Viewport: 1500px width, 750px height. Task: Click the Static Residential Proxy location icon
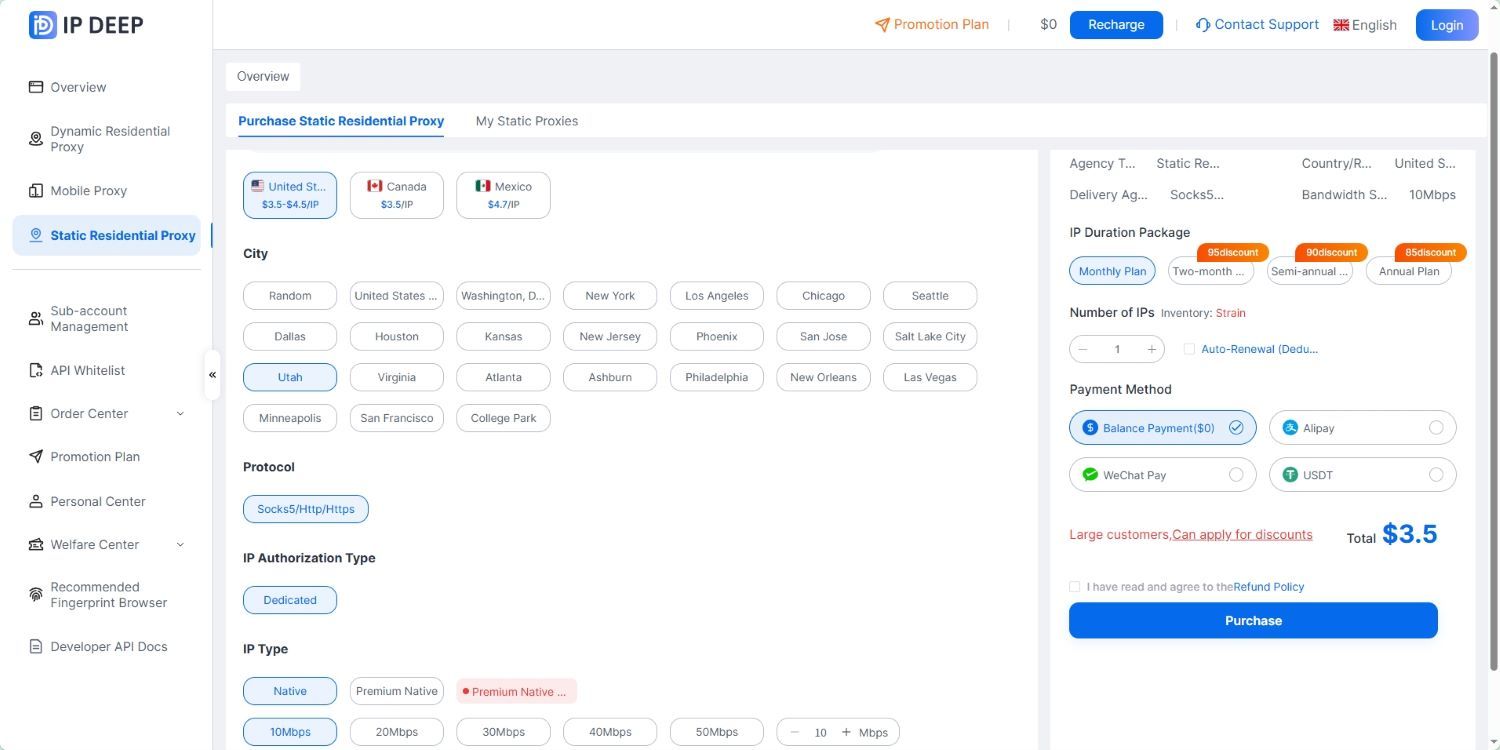[36, 235]
